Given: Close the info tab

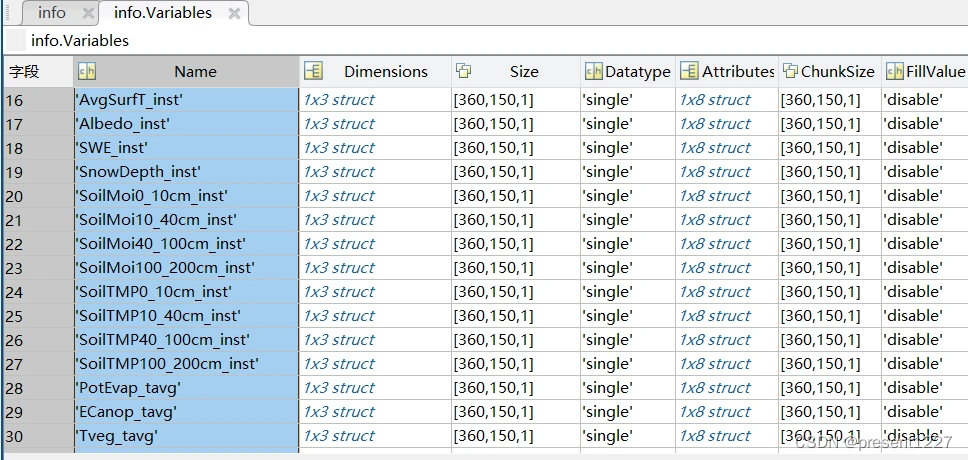Looking at the screenshot, I should point(86,14).
